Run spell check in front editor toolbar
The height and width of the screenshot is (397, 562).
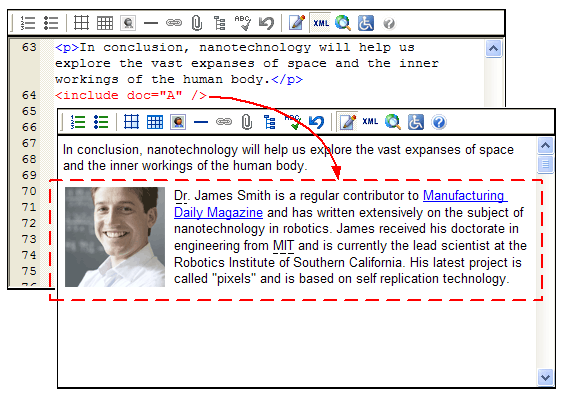click(293, 122)
